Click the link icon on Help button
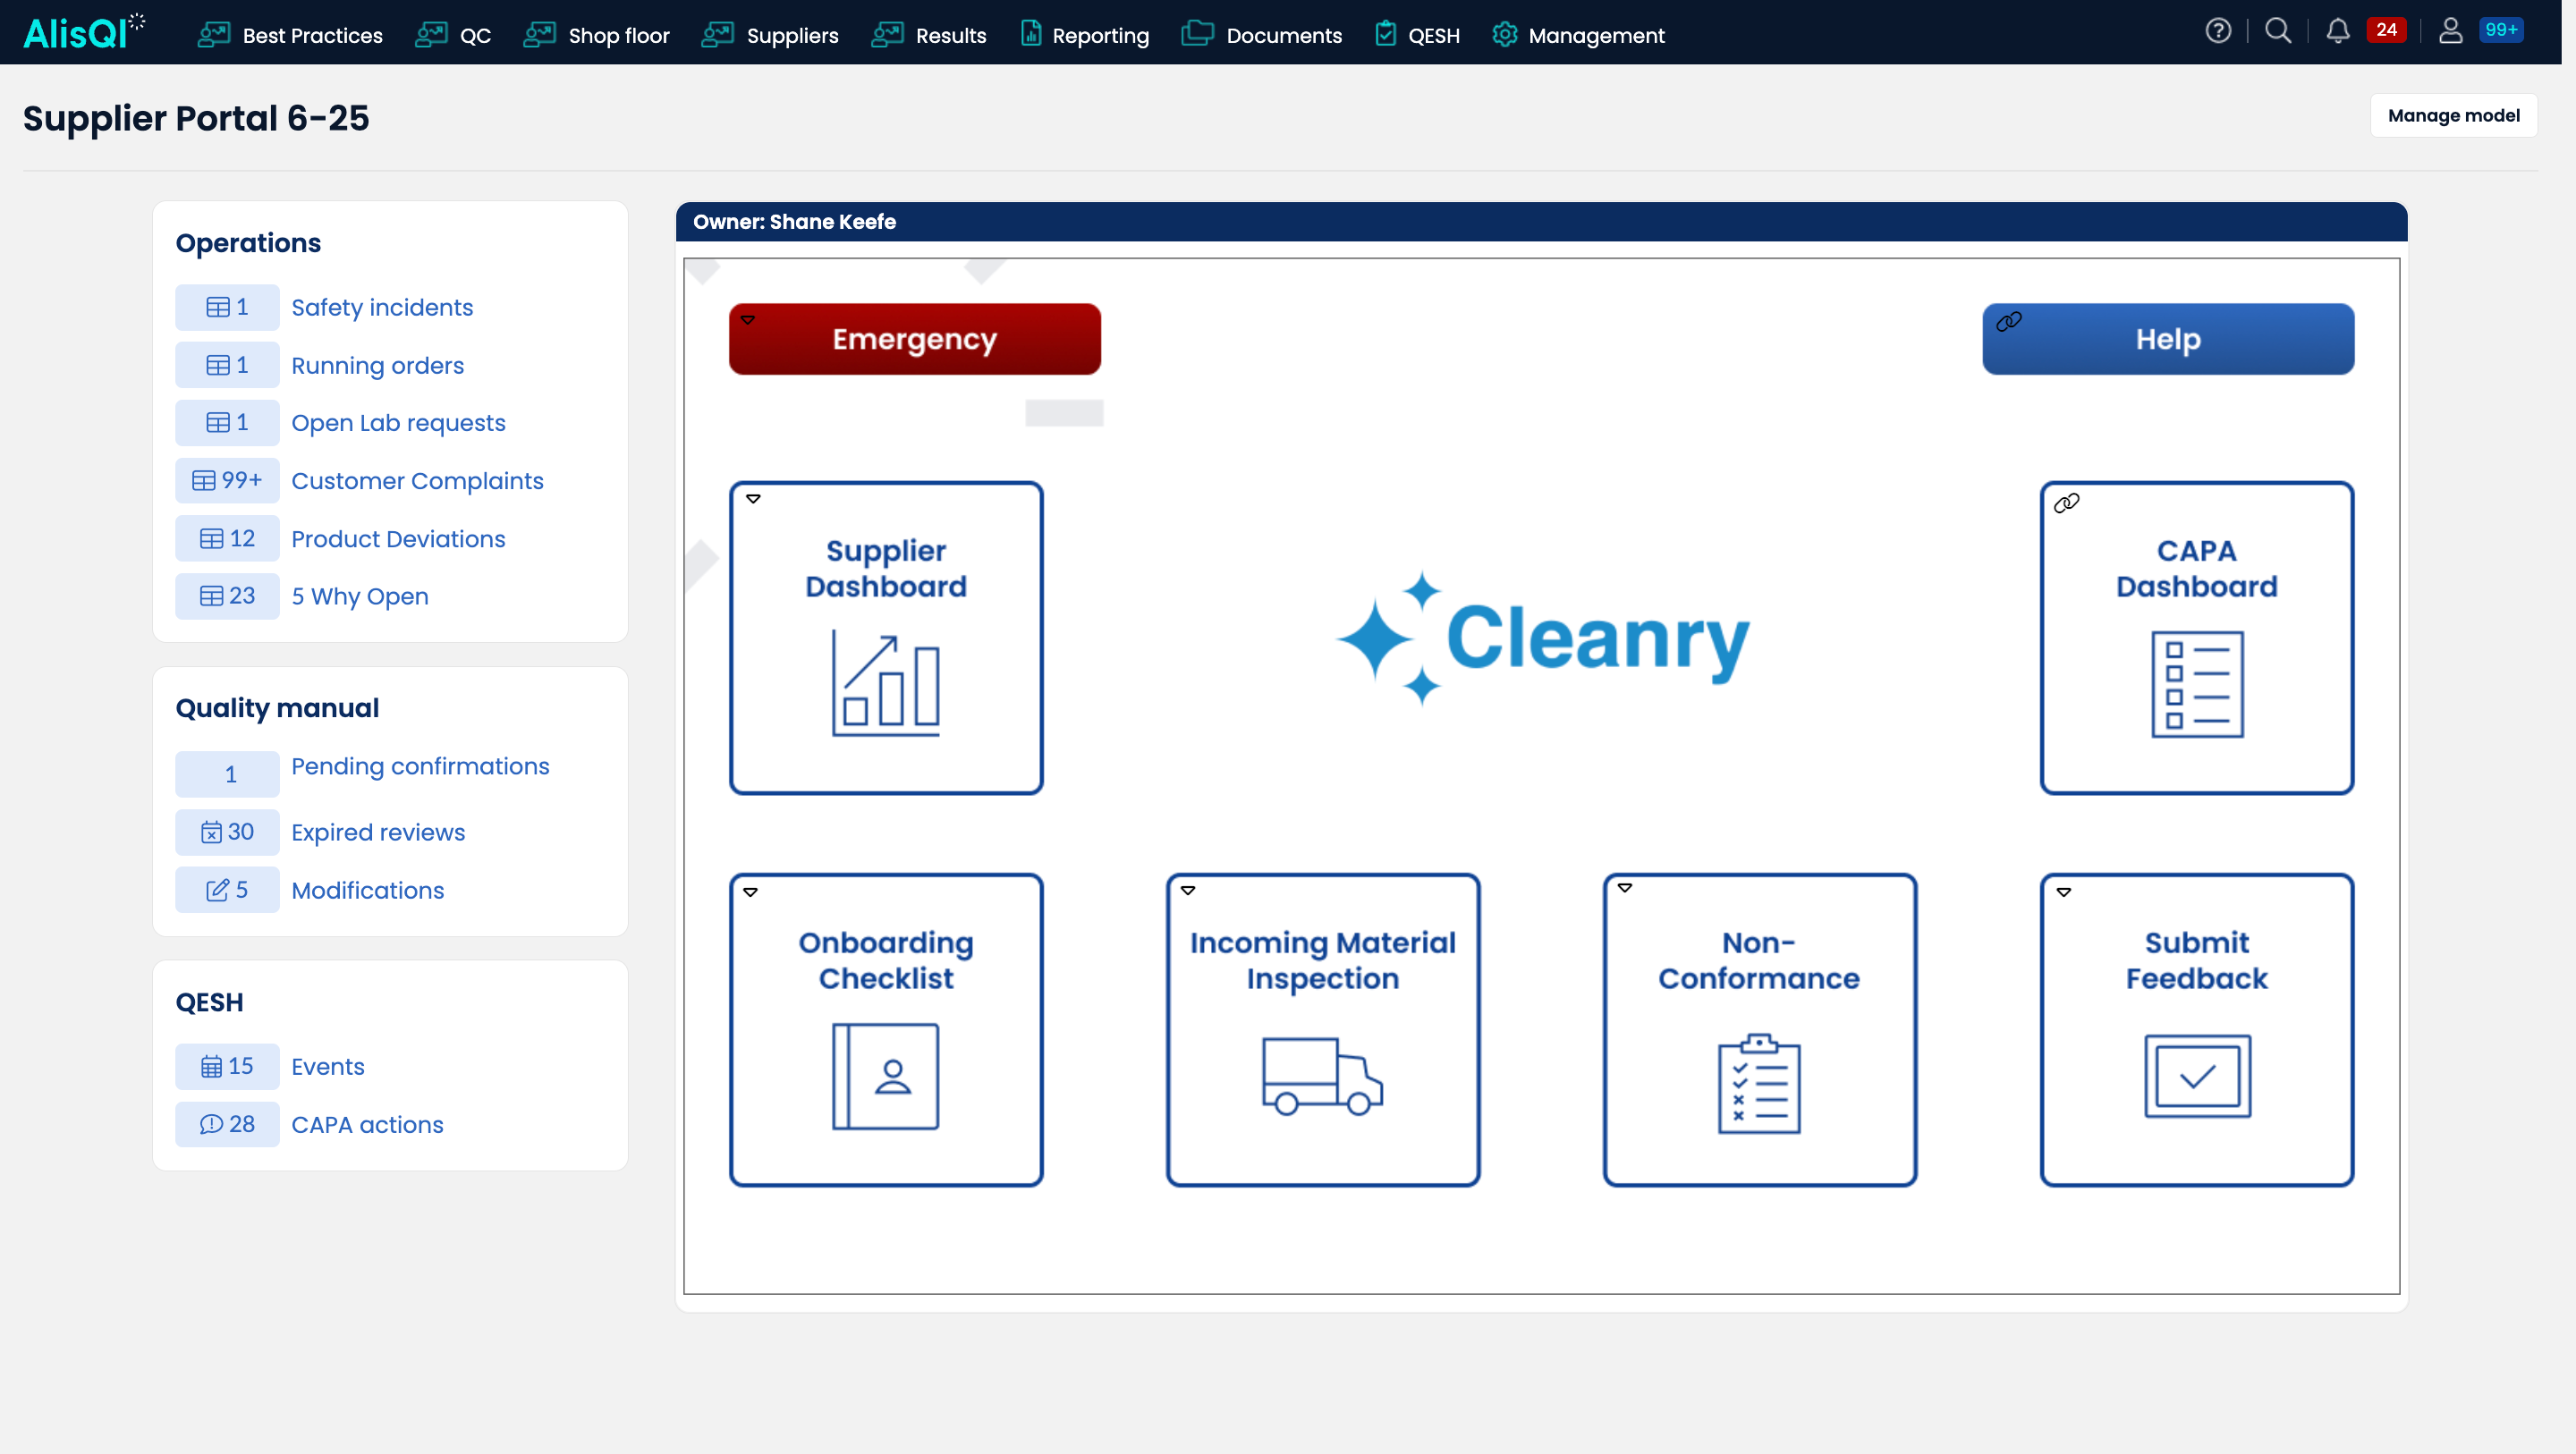This screenshot has height=1454, width=2576. [x=2009, y=321]
